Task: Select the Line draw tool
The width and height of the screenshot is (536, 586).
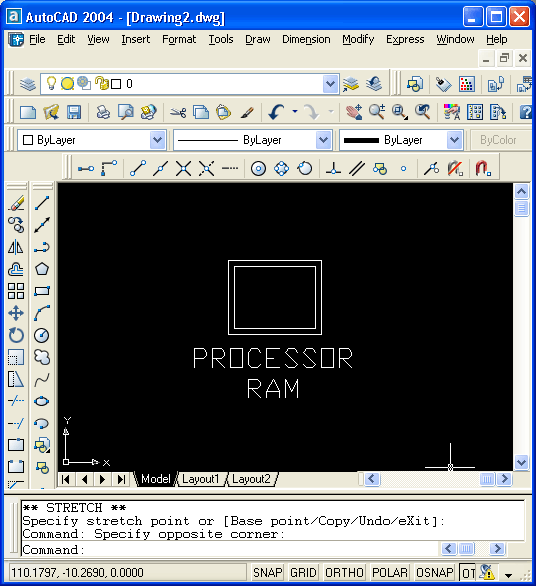Action: coord(42,203)
